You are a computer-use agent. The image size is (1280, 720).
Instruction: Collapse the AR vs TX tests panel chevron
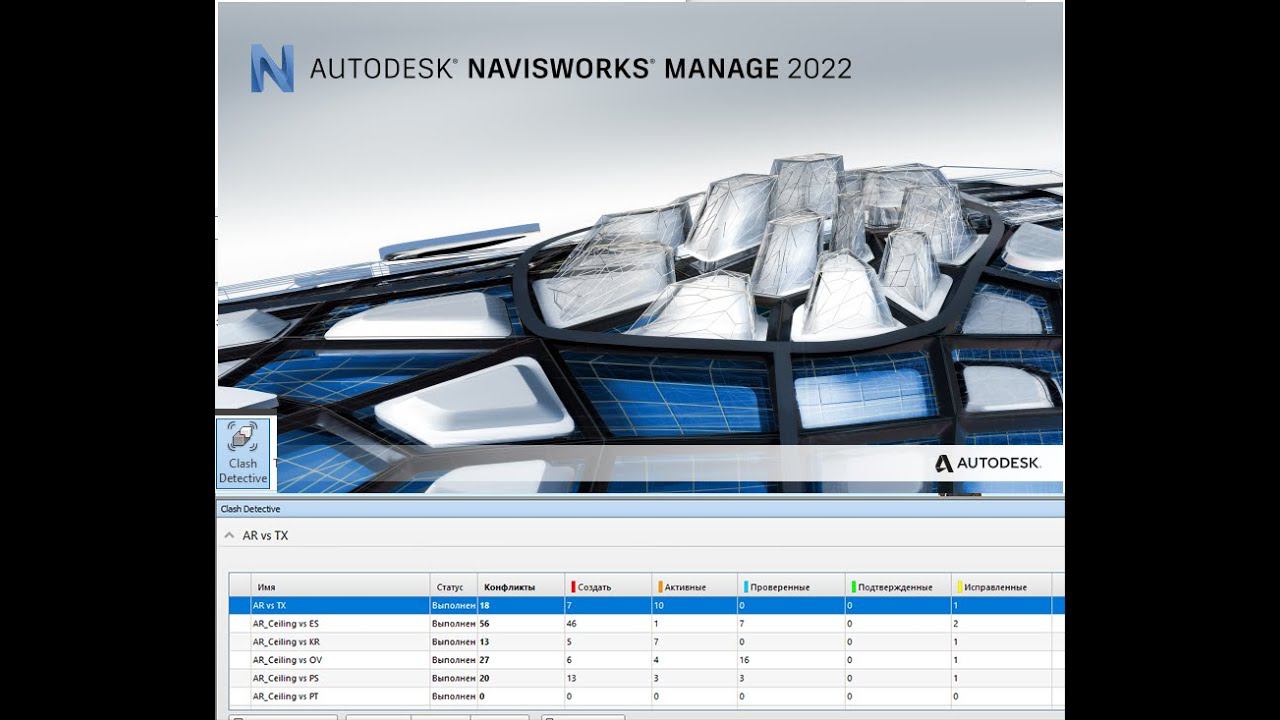(230, 536)
